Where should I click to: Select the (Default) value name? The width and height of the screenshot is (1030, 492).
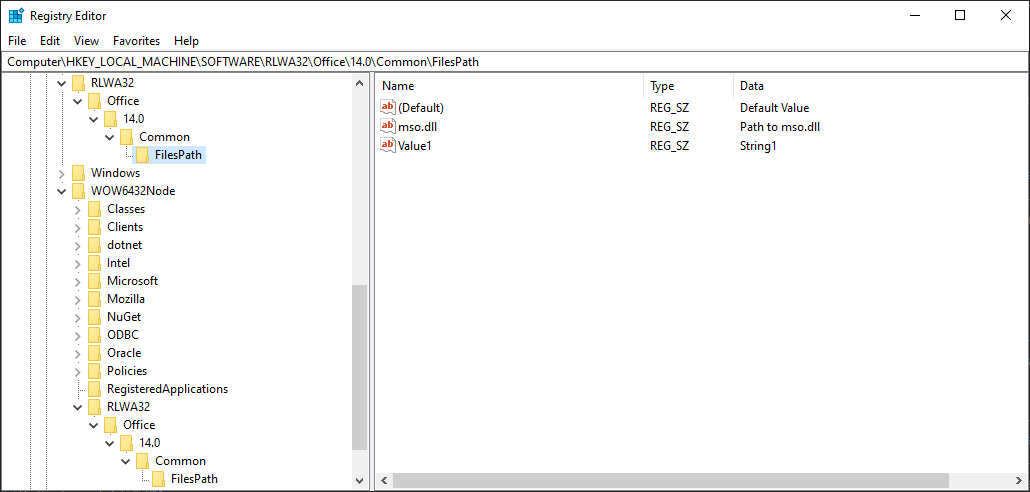coord(421,108)
